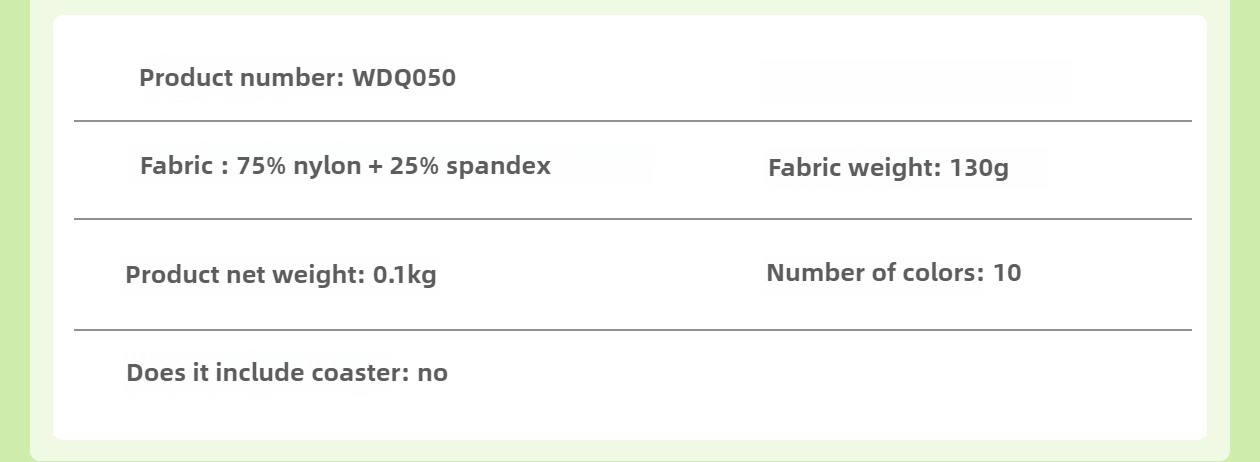Image resolution: width=1260 pixels, height=462 pixels.
Task: Select the colors count value 10
Action: [x=1007, y=273]
